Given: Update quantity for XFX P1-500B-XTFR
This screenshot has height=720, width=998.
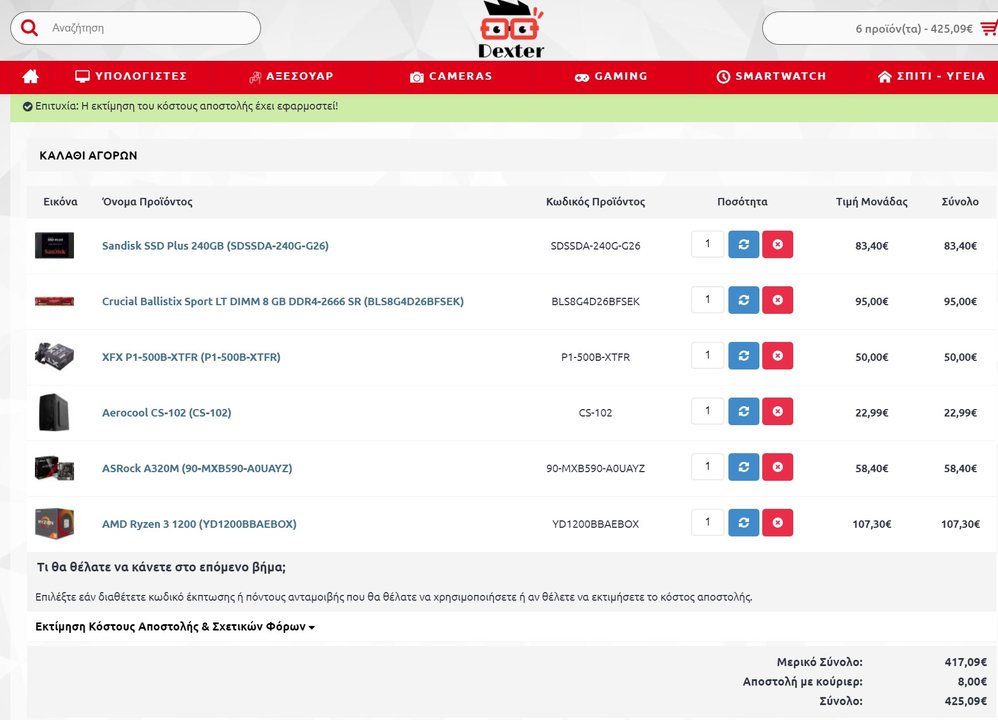Looking at the screenshot, I should [743, 356].
